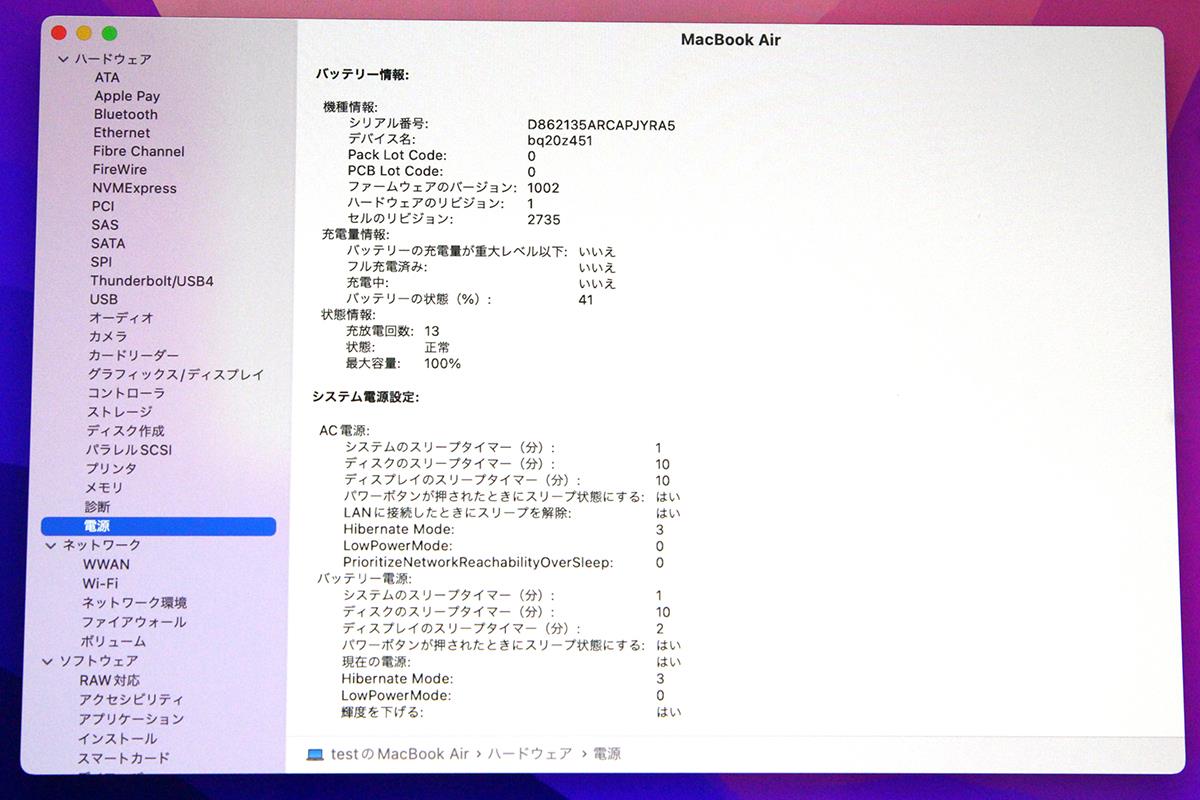Image resolution: width=1200 pixels, height=800 pixels.
Task: Open the Bluetooth hardware entry
Action: (x=126, y=114)
